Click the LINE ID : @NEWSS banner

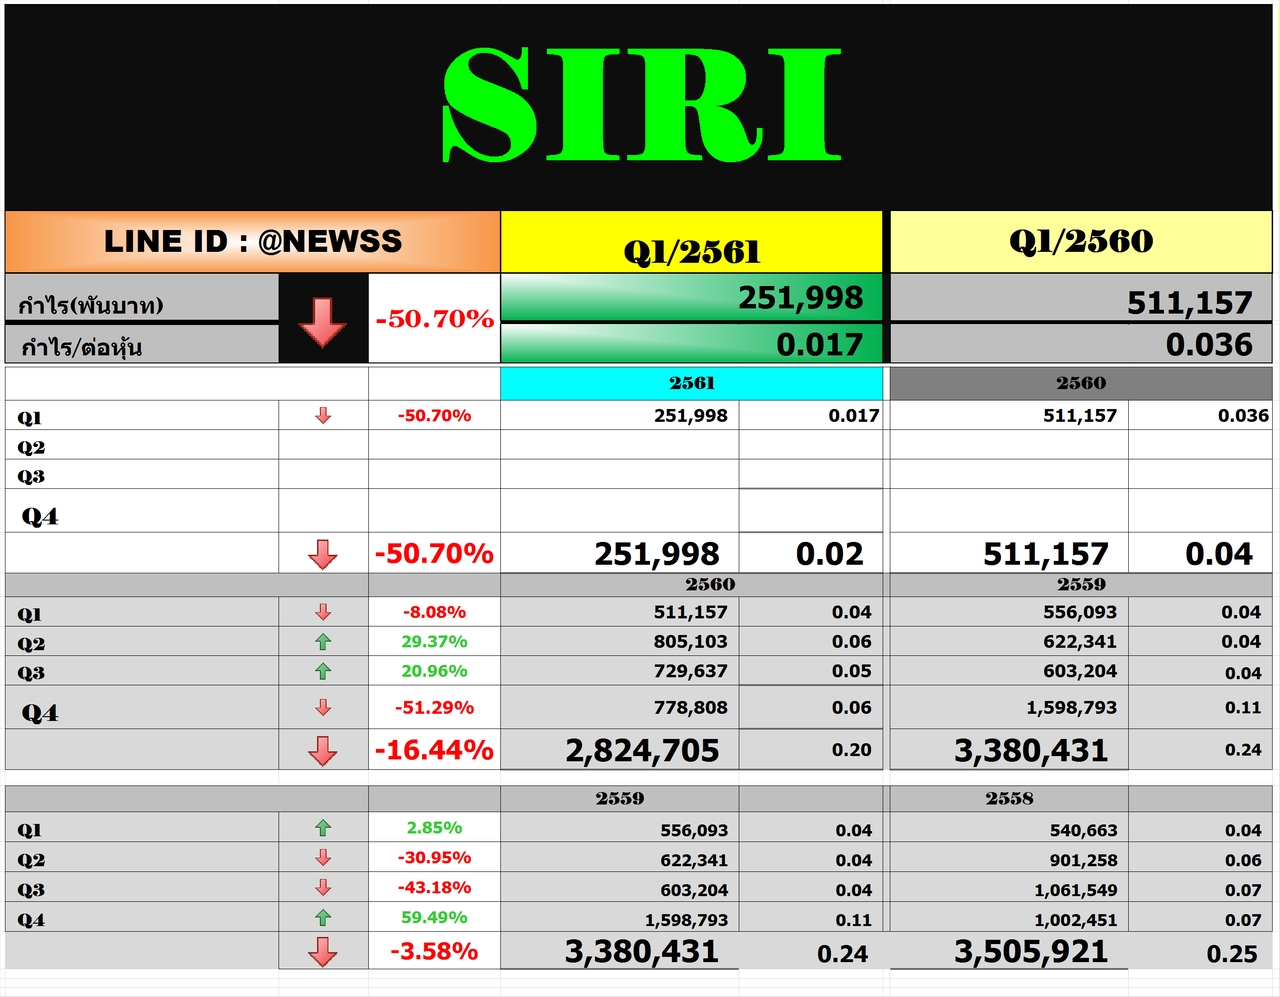coord(253,242)
